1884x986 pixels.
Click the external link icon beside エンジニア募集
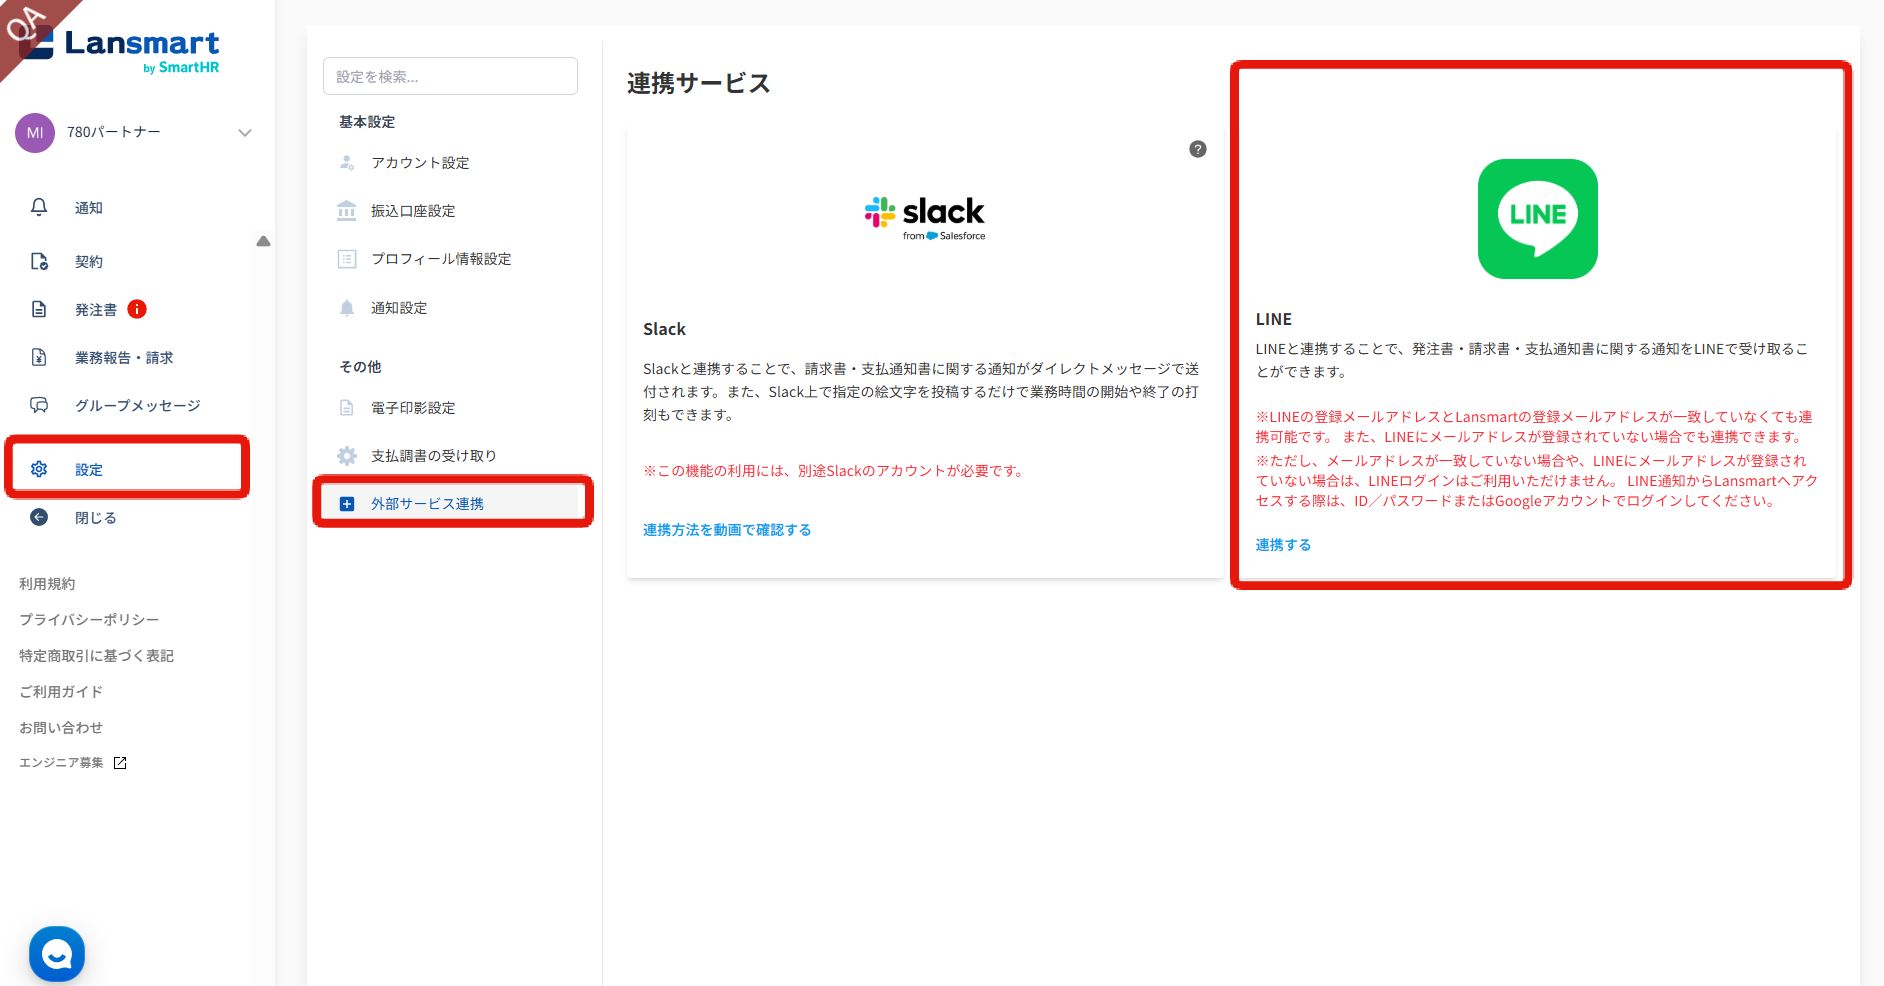point(120,763)
